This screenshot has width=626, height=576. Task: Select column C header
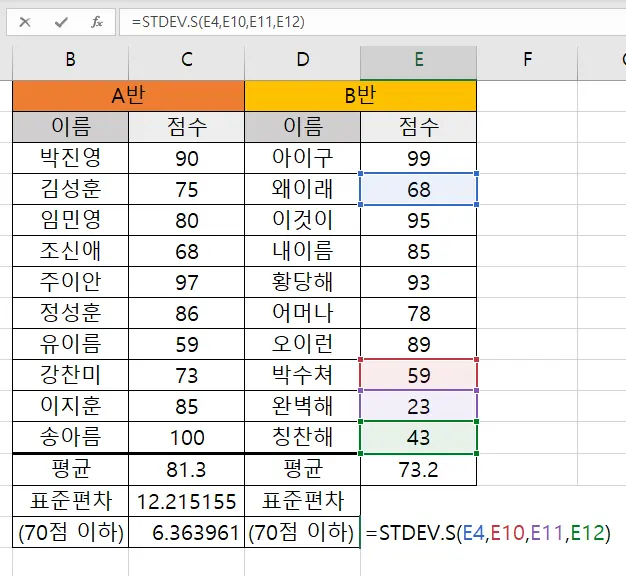tap(186, 60)
